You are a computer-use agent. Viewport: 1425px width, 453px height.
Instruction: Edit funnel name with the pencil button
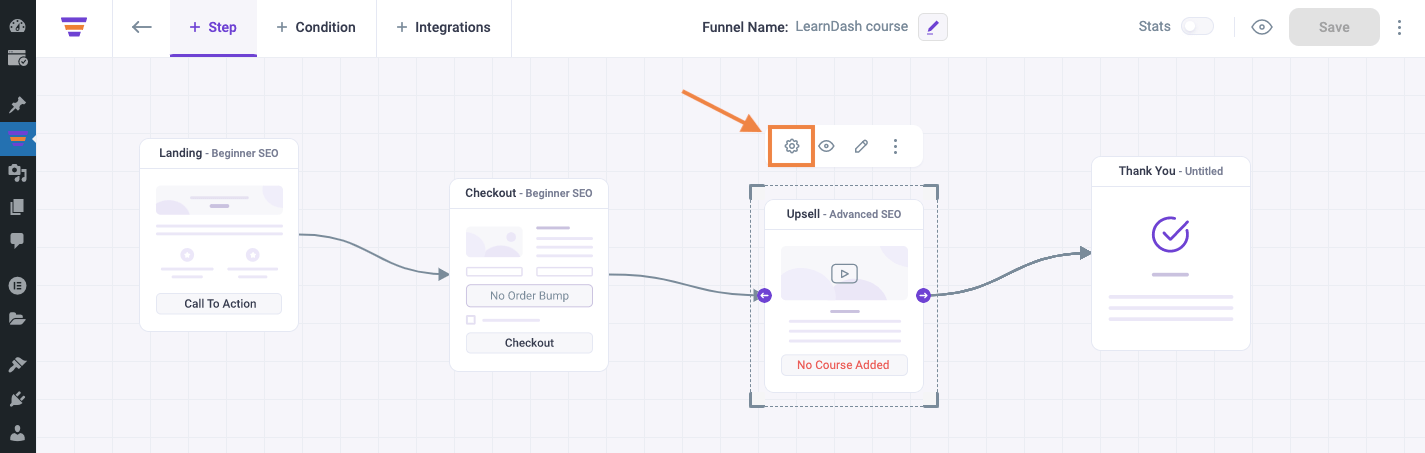pos(932,27)
